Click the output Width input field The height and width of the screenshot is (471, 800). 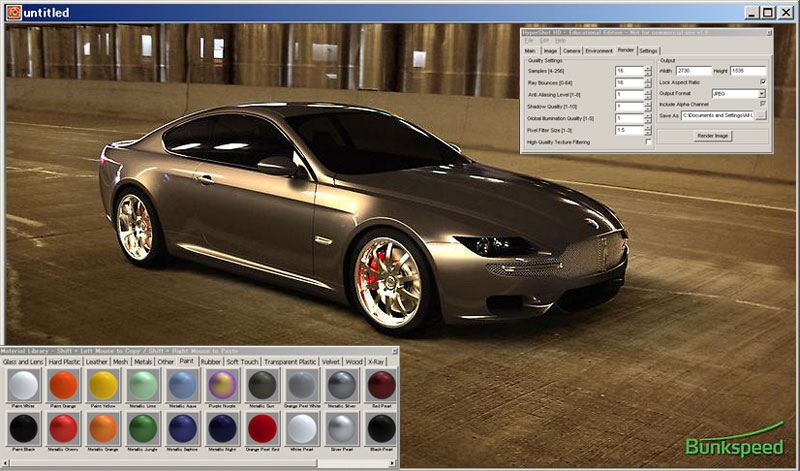click(x=694, y=71)
